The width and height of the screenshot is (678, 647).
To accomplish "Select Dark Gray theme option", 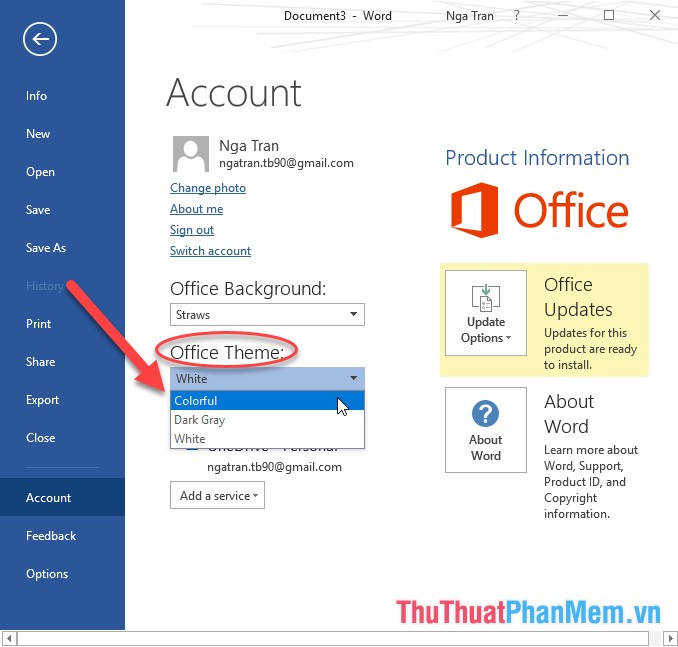I will point(267,420).
